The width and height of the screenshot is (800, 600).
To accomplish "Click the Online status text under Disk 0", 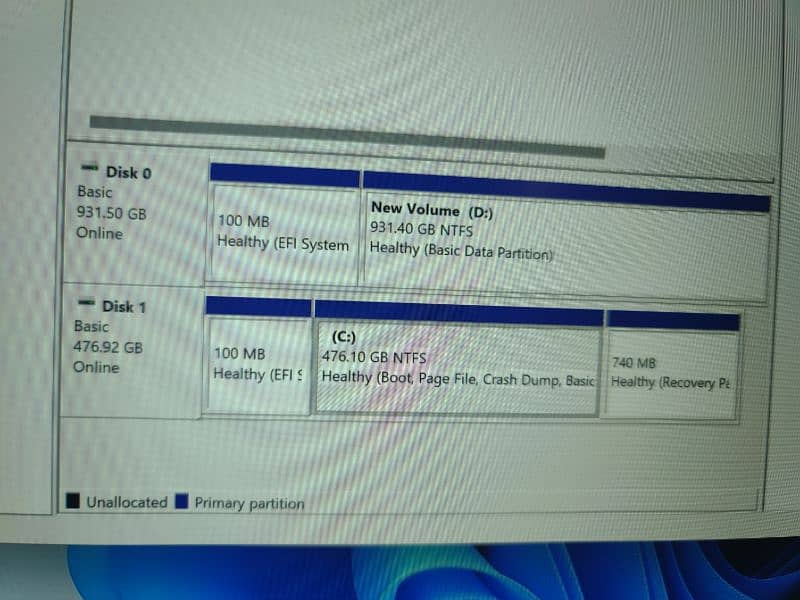I will 99,233.
